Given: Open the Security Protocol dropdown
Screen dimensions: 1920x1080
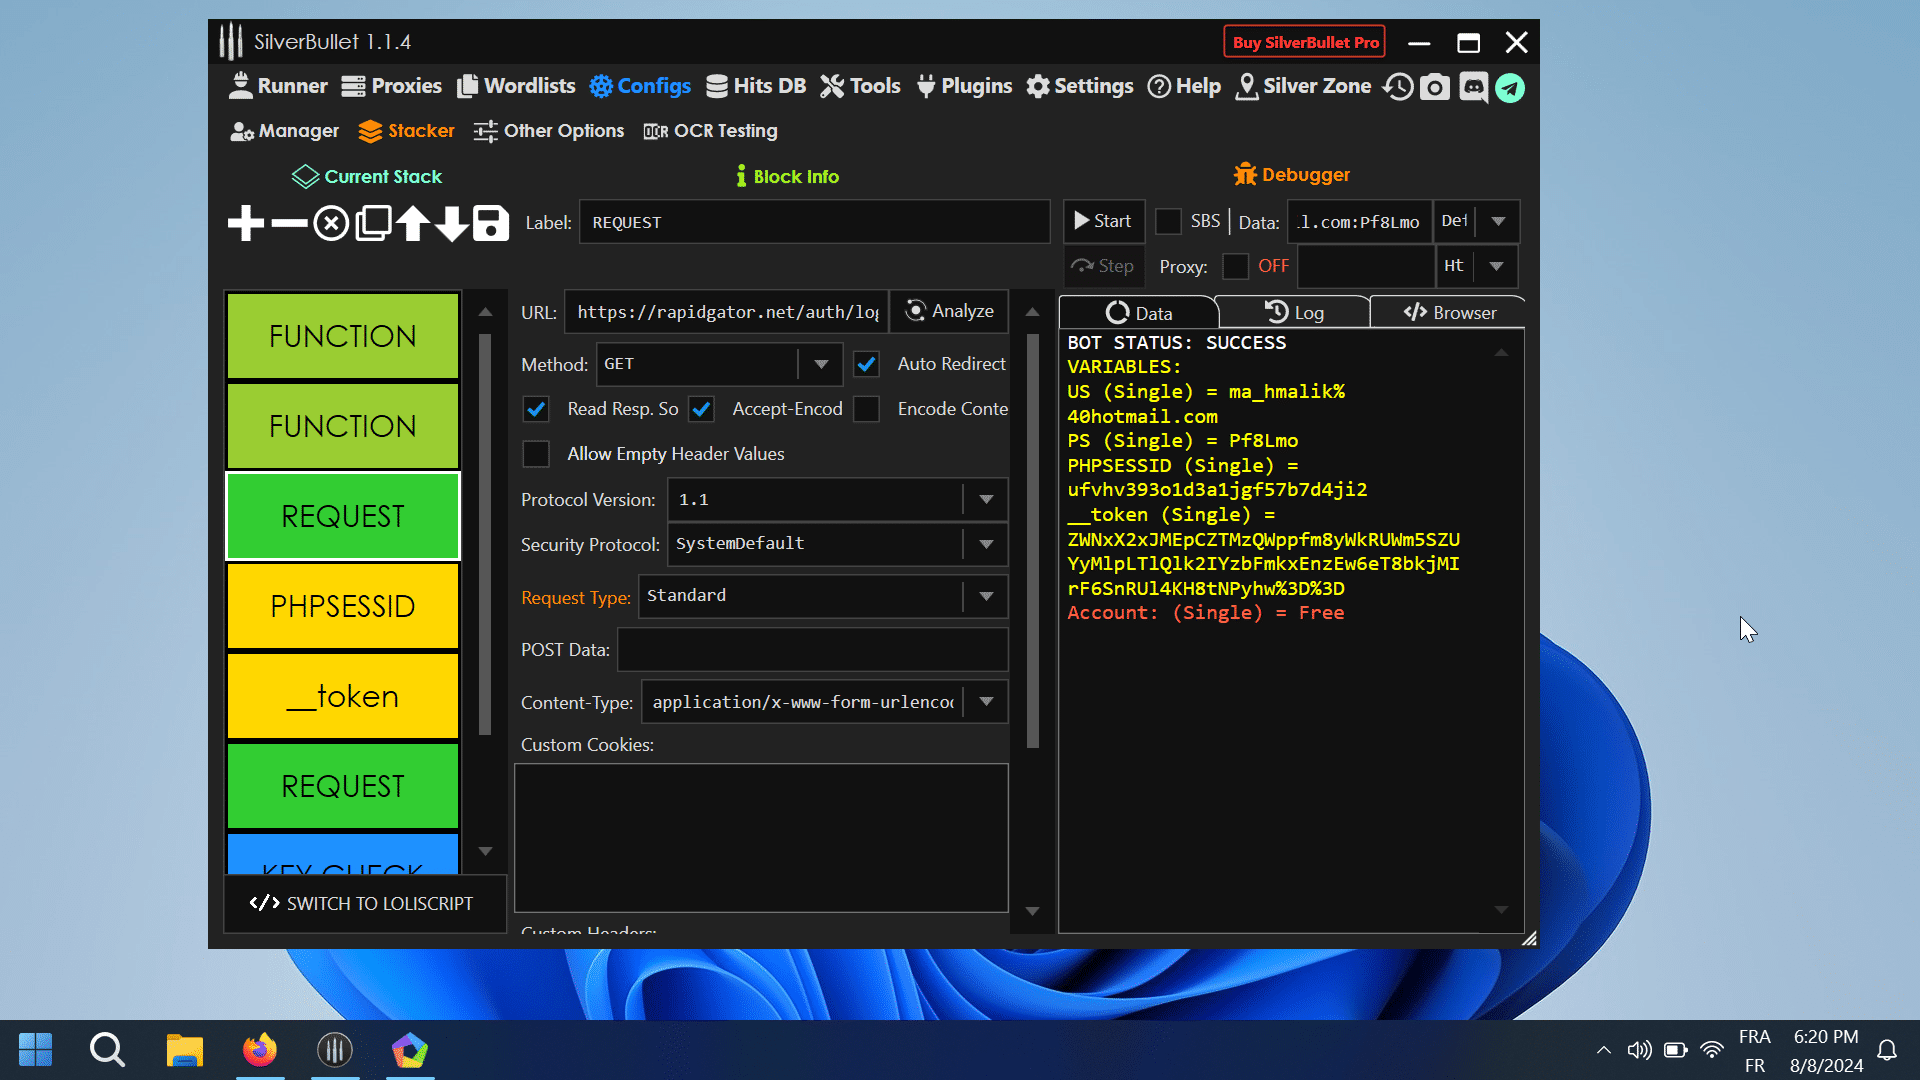Looking at the screenshot, I should point(986,544).
